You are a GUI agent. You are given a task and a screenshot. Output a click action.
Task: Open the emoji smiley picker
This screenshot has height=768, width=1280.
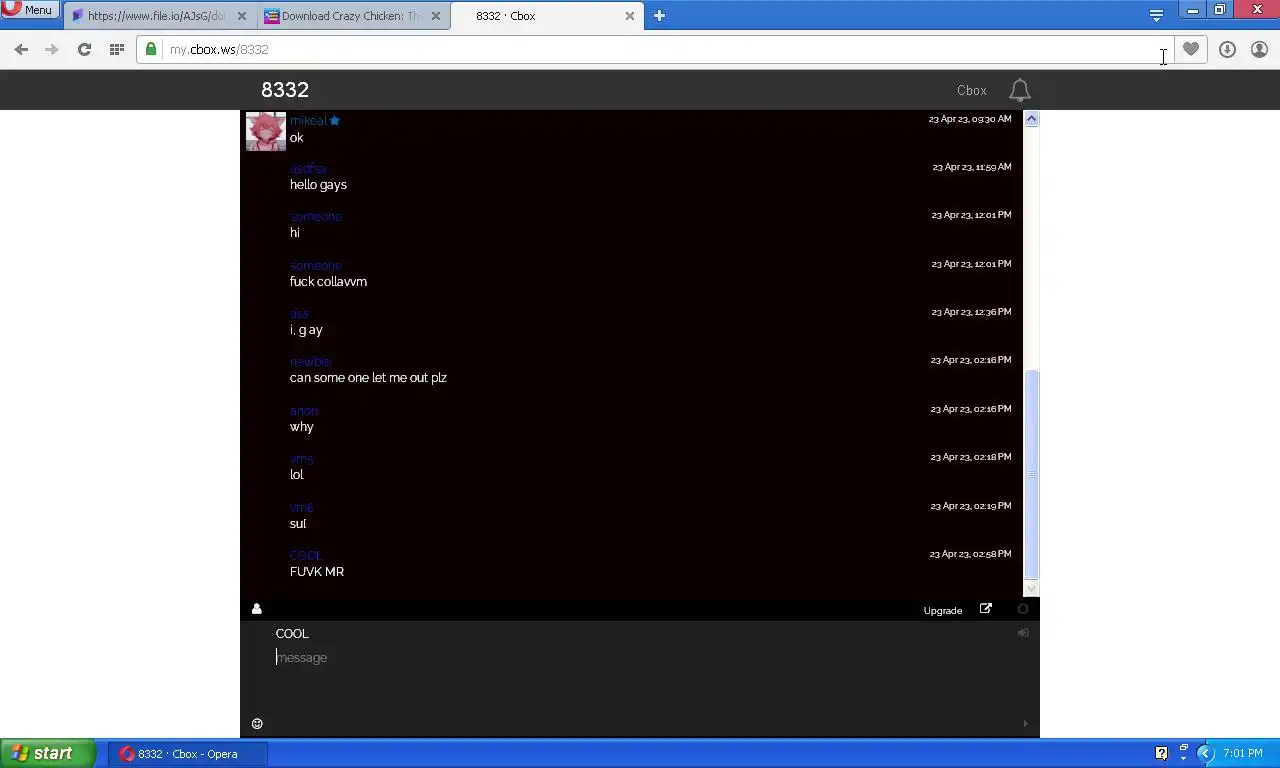click(x=257, y=723)
